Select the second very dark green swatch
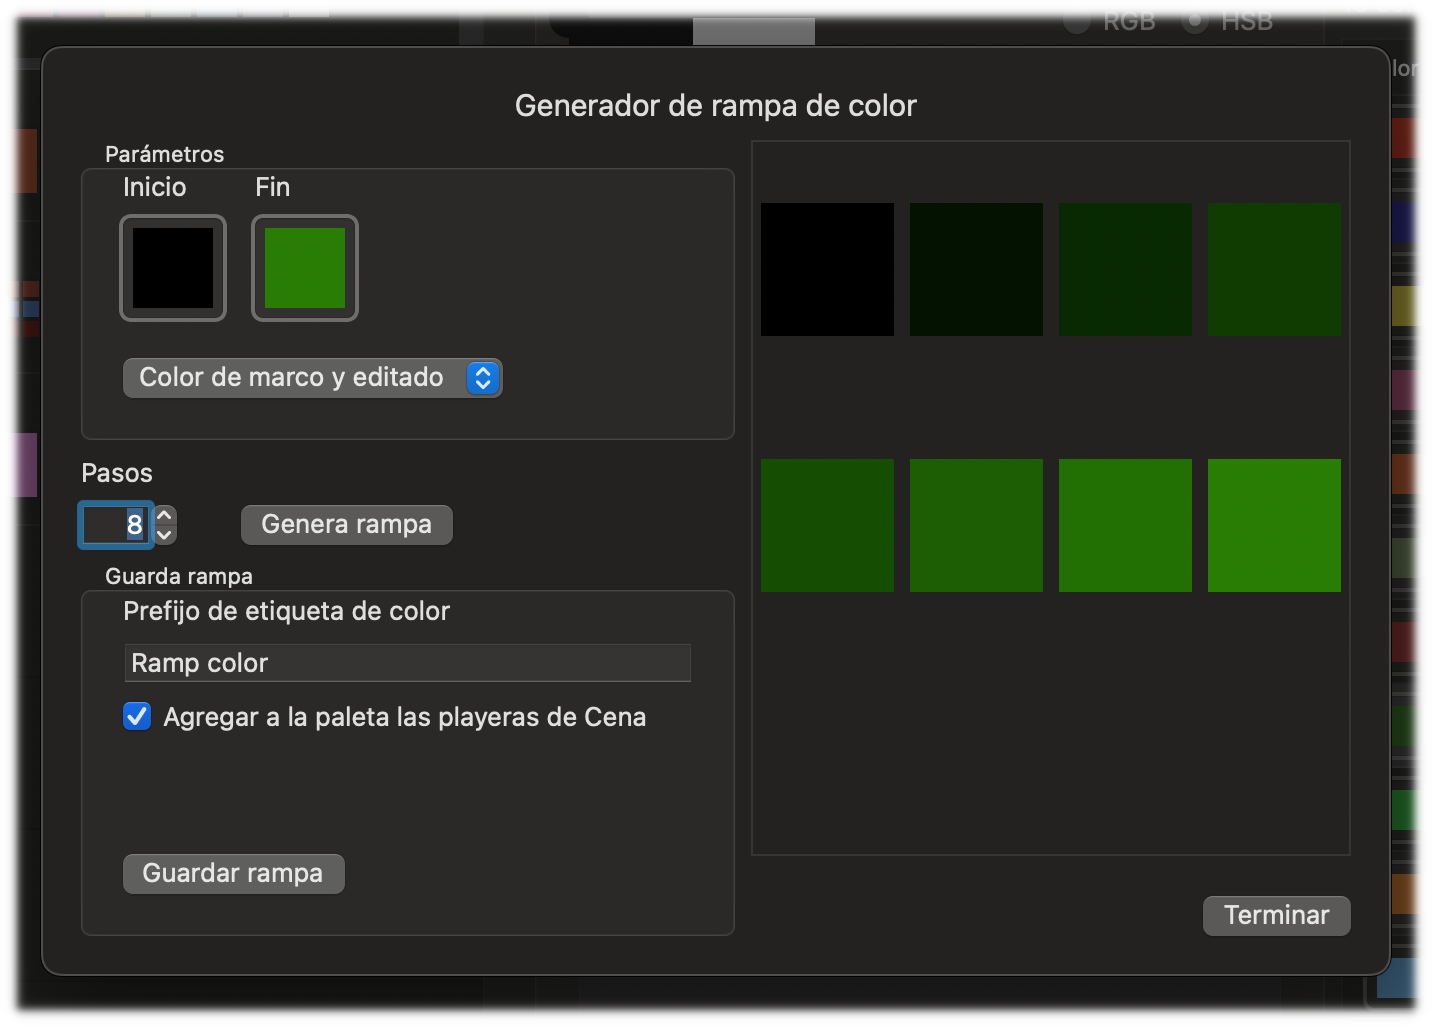This screenshot has width=1432, height=1027. click(x=976, y=269)
